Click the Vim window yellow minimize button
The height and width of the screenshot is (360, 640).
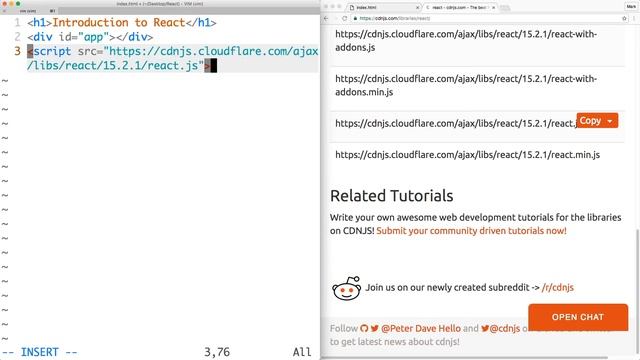pos(11,3)
